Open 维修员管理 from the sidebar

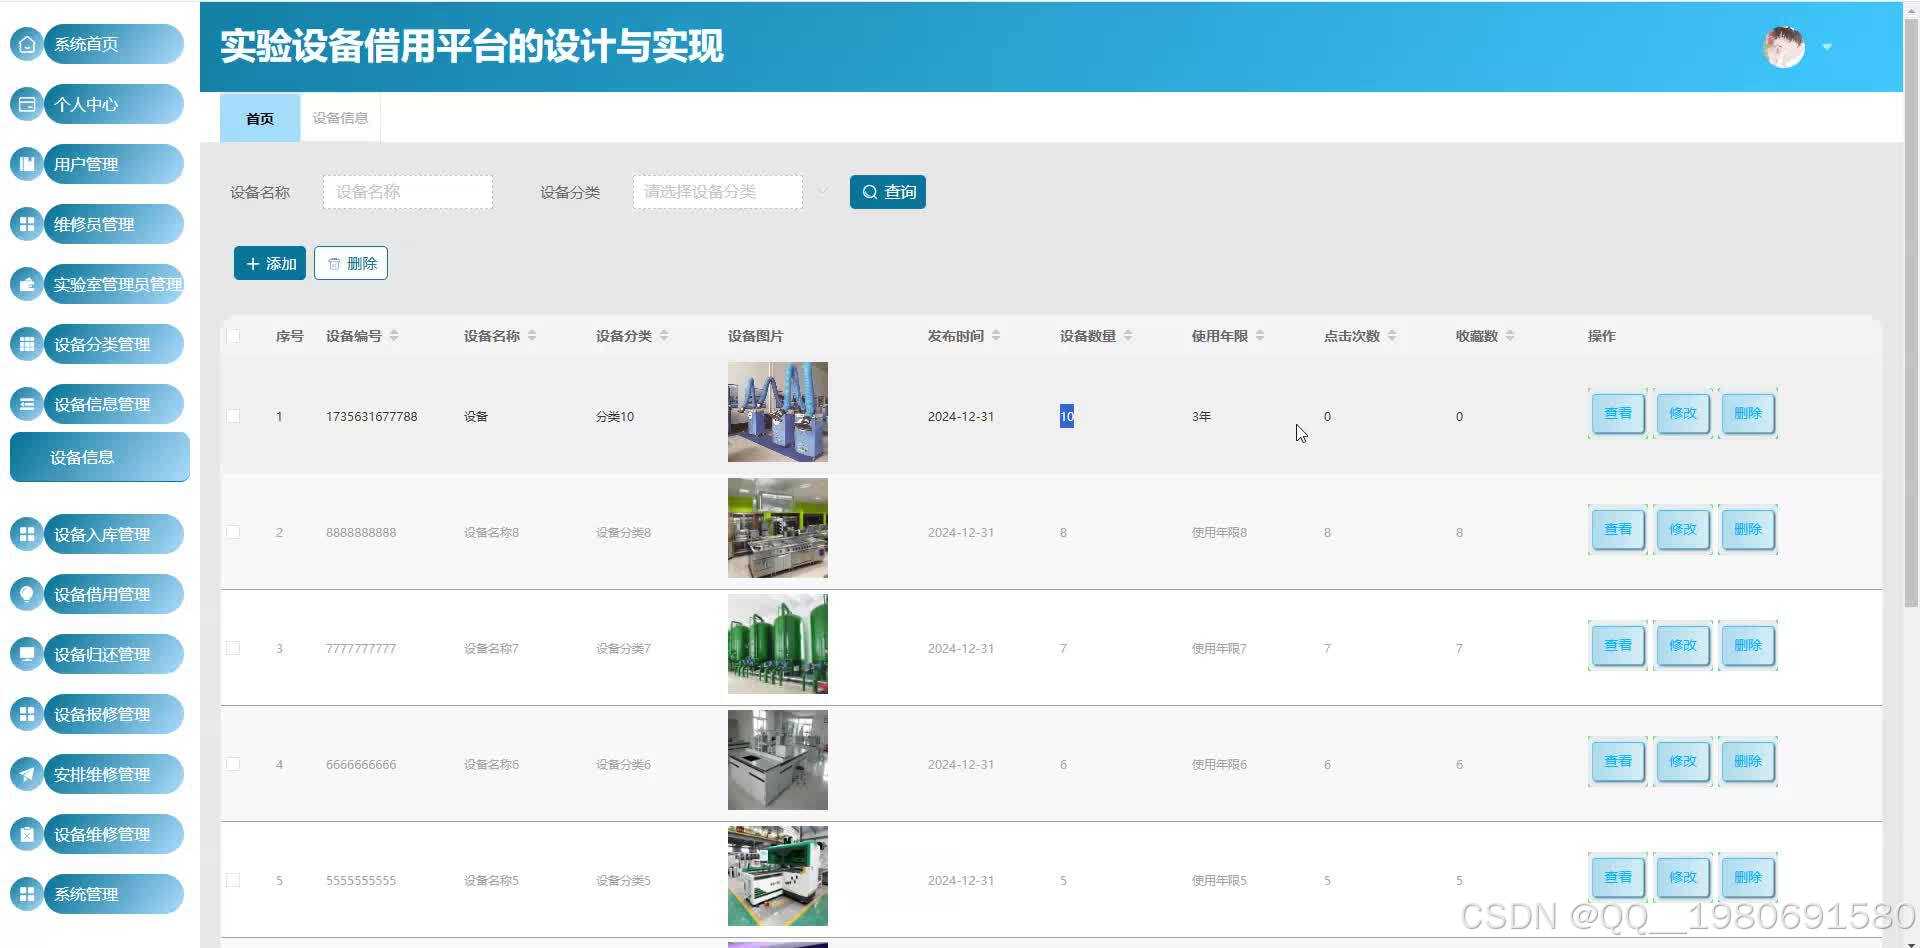click(x=26, y=224)
